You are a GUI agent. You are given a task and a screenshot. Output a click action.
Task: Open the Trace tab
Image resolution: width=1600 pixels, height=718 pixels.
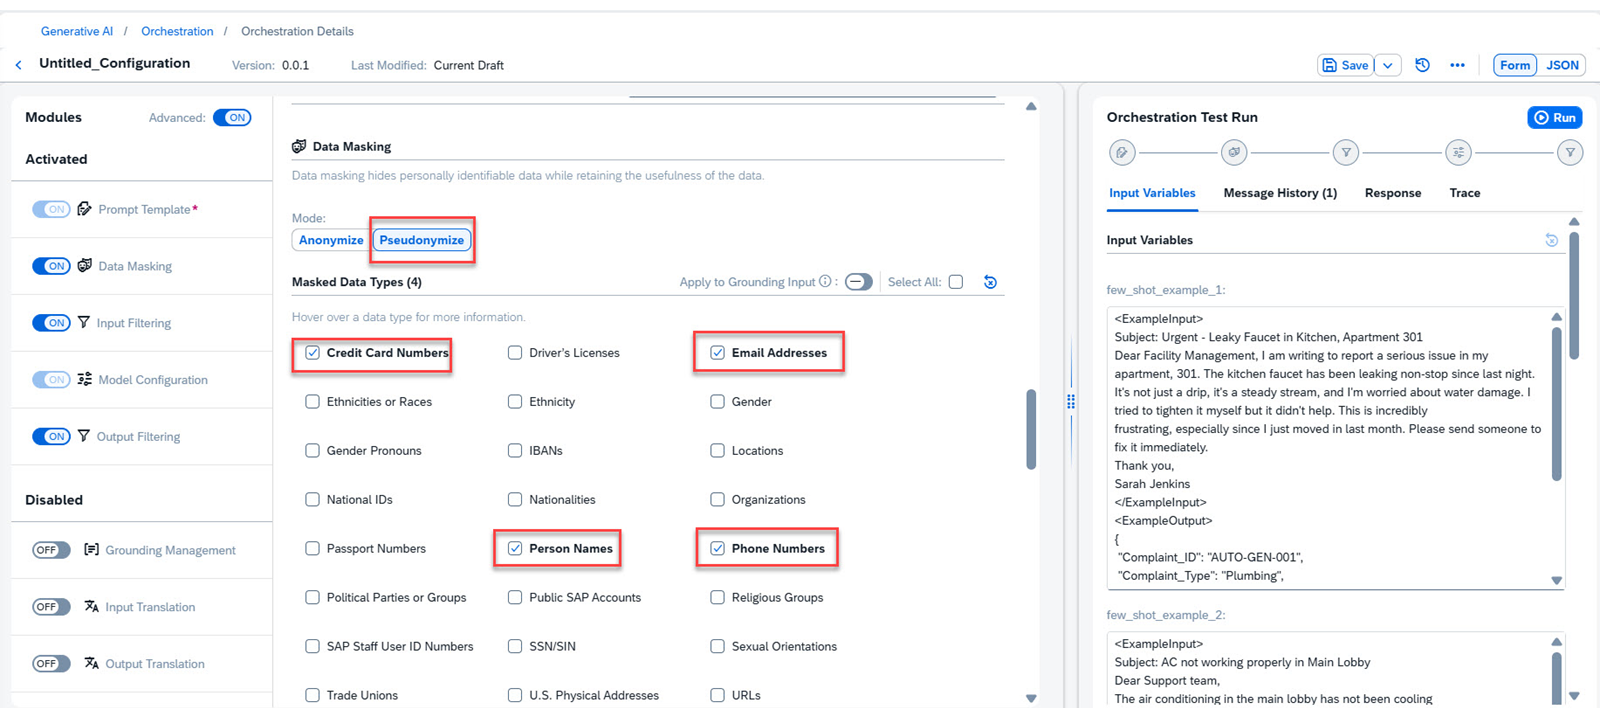point(1465,193)
